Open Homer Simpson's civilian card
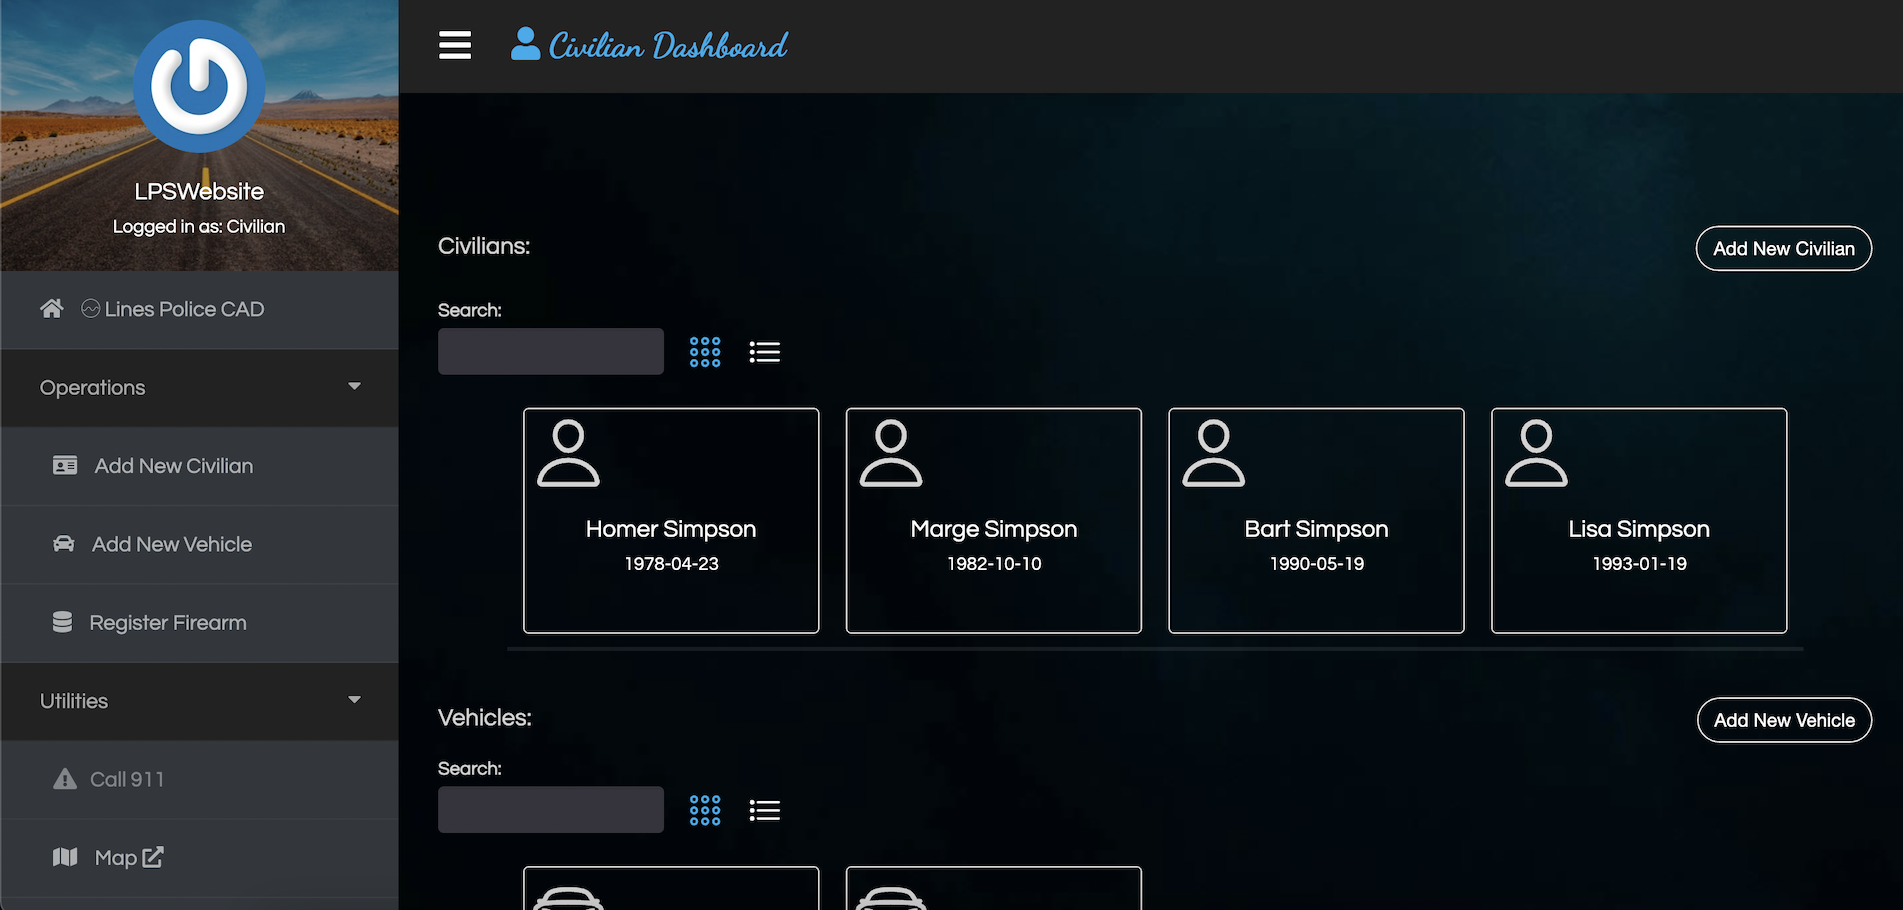The height and width of the screenshot is (910, 1903). (x=670, y=520)
